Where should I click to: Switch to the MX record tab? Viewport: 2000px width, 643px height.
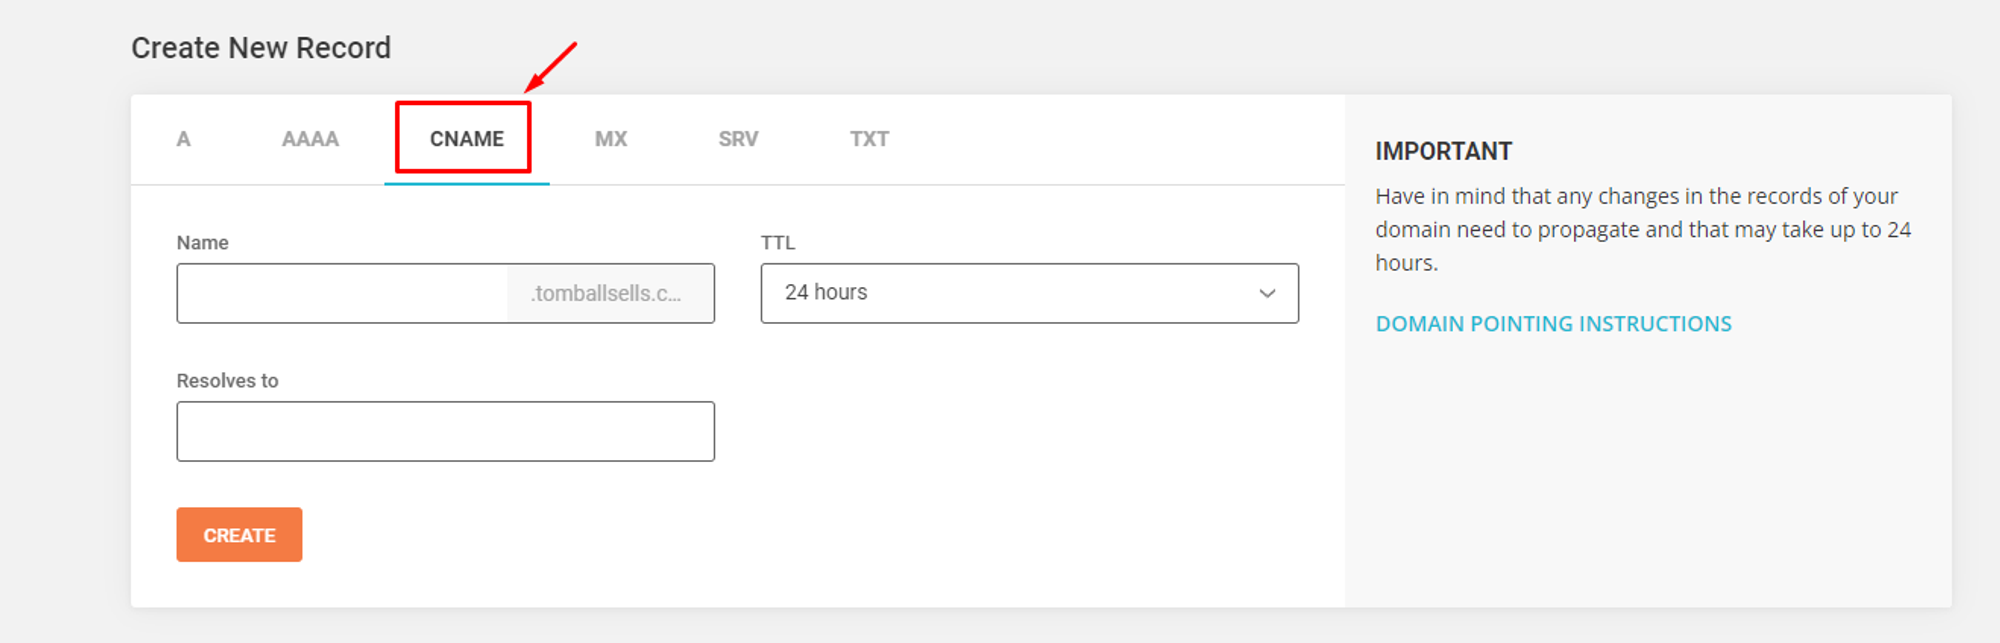pos(611,139)
